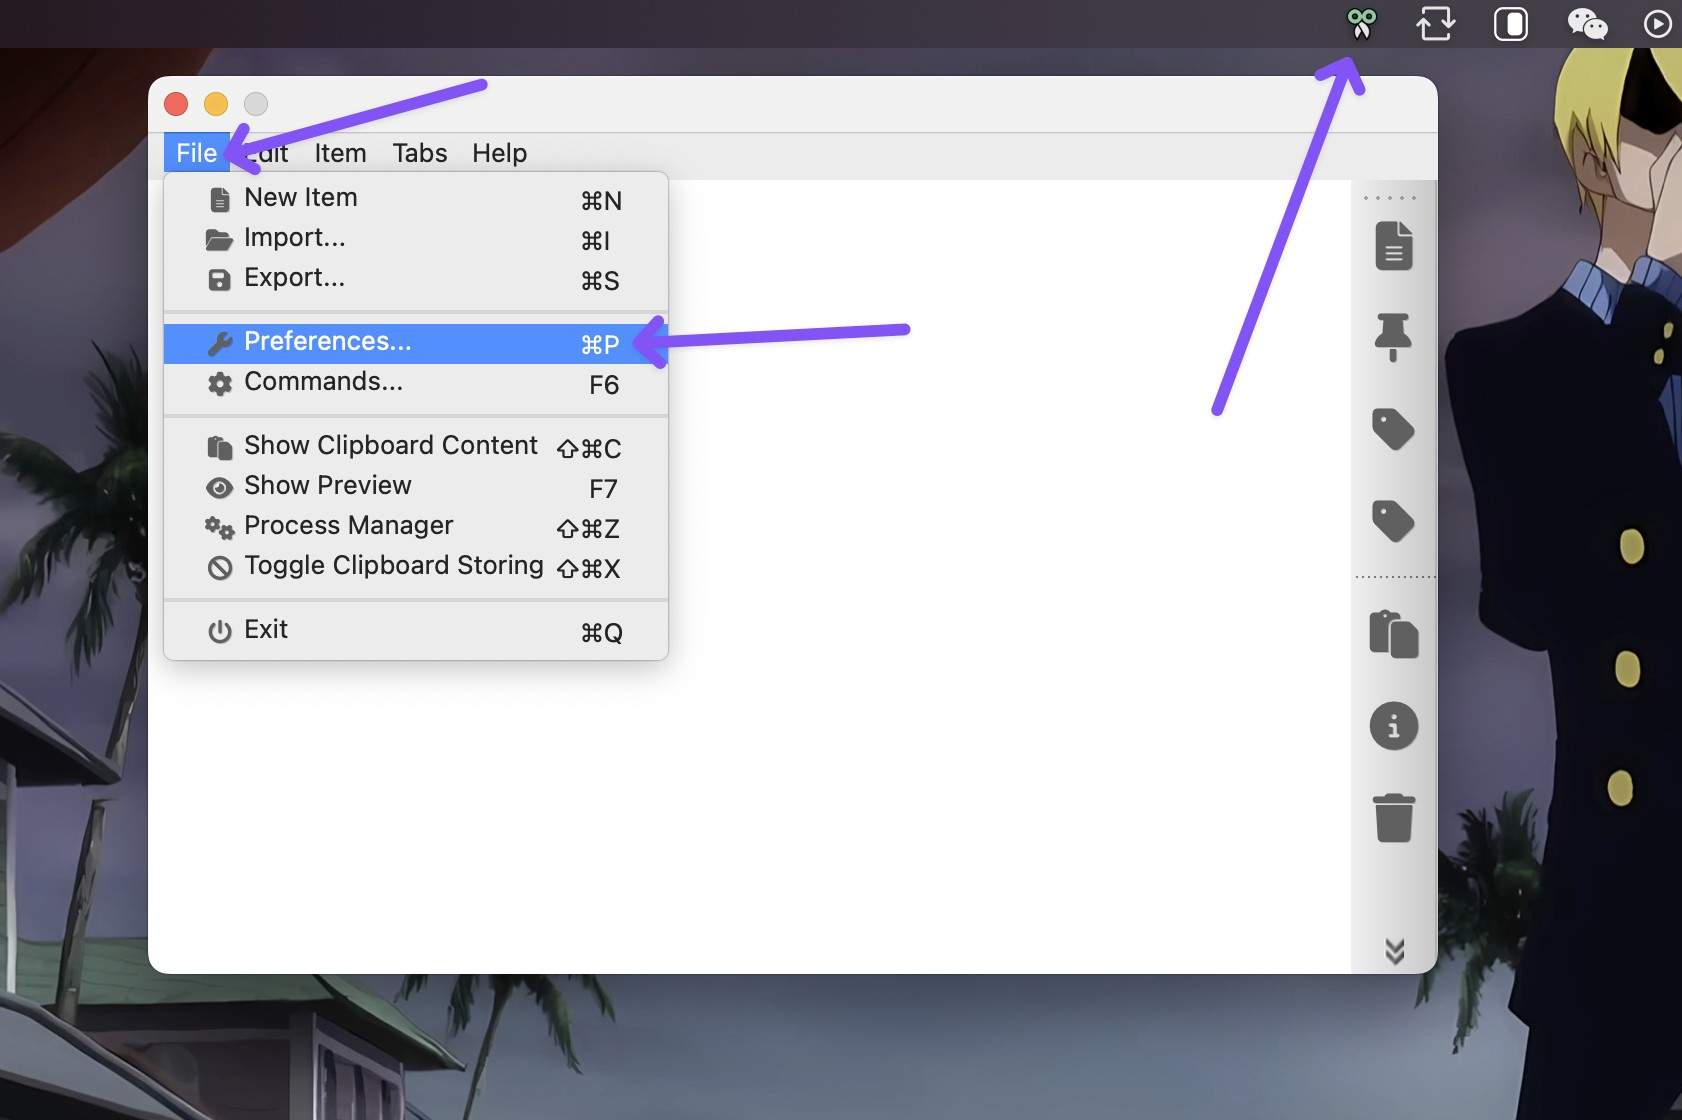This screenshot has width=1682, height=1120.
Task: Choose Preferences... from File menu
Action: pos(328,342)
